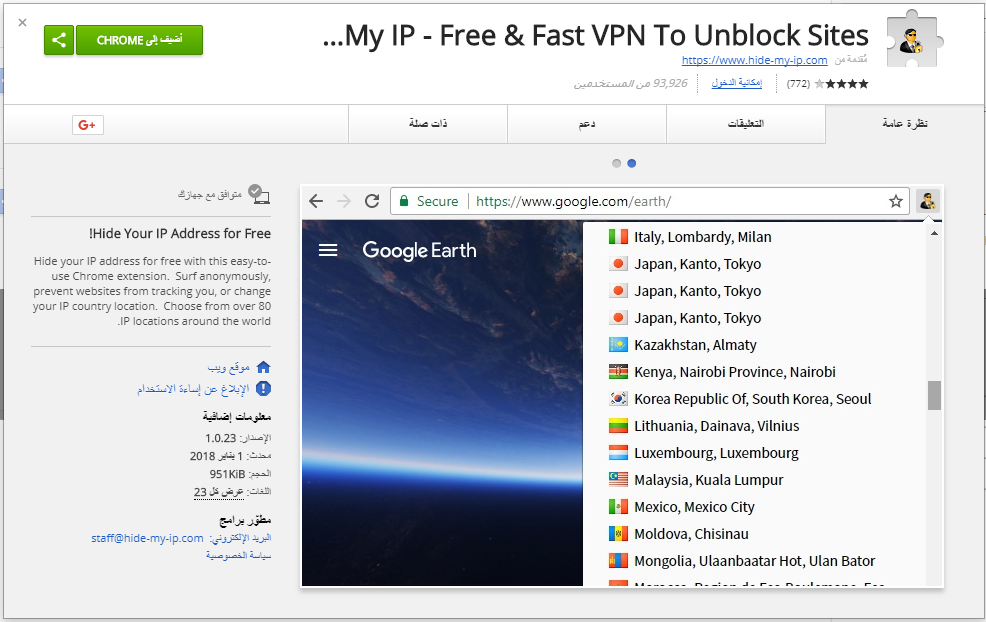Viewport: 986px width, 622px height.
Task: Select Mongolia, Ulaanbaatar Hot, Ulan Bator
Action: coord(753,562)
